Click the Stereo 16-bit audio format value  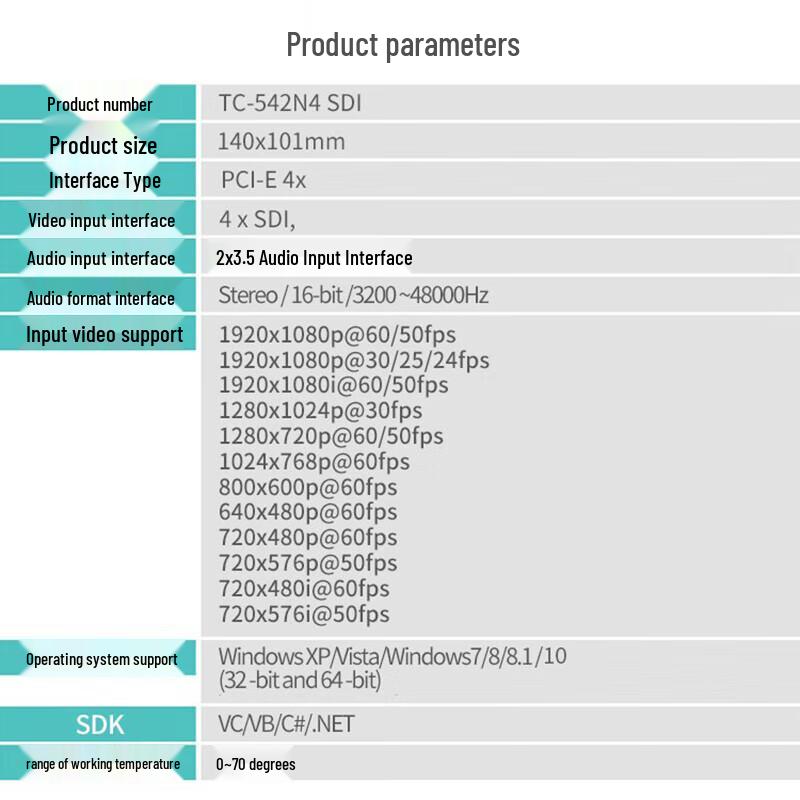(353, 295)
